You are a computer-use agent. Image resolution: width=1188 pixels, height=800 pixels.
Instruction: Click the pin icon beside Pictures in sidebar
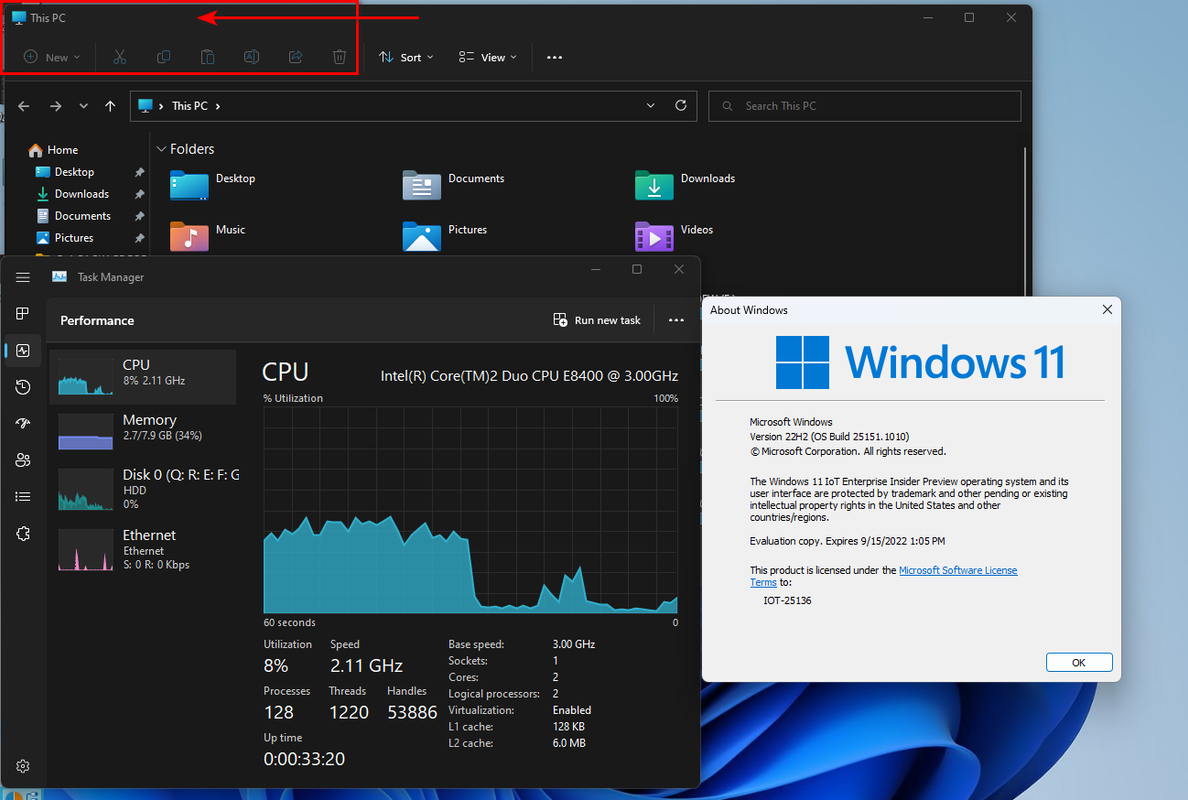click(139, 238)
